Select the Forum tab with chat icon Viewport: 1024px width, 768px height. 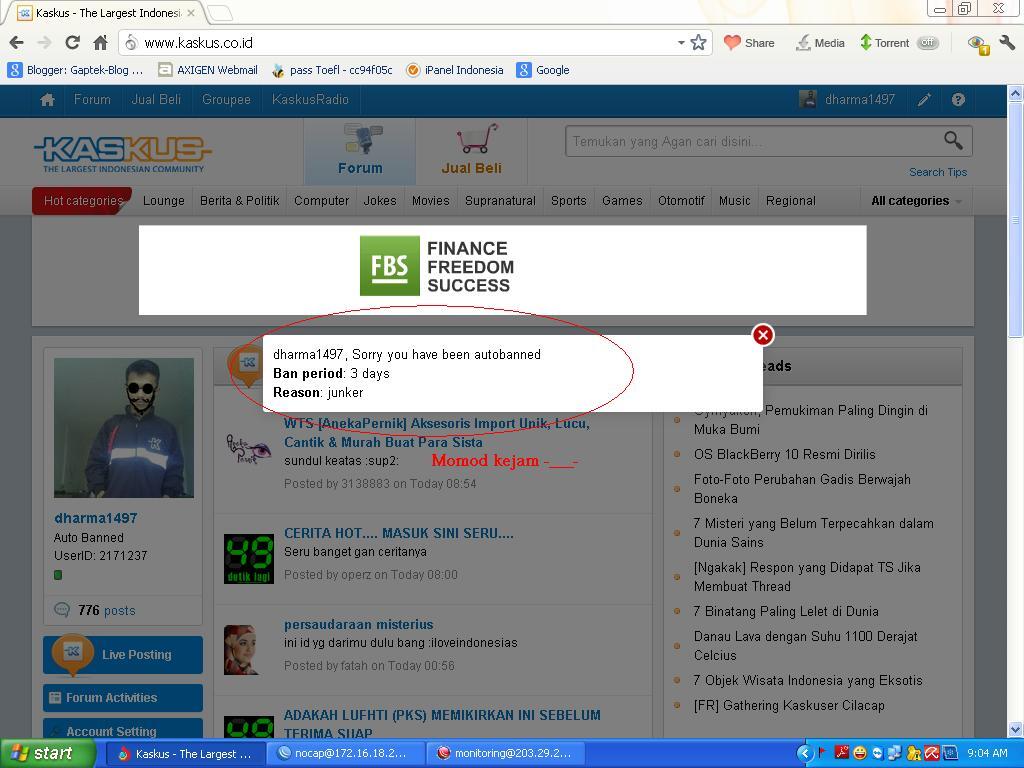pyautogui.click(x=360, y=152)
